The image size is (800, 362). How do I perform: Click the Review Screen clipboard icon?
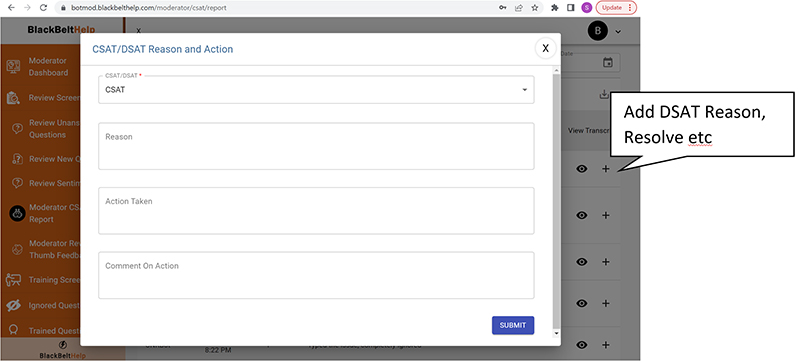13,98
